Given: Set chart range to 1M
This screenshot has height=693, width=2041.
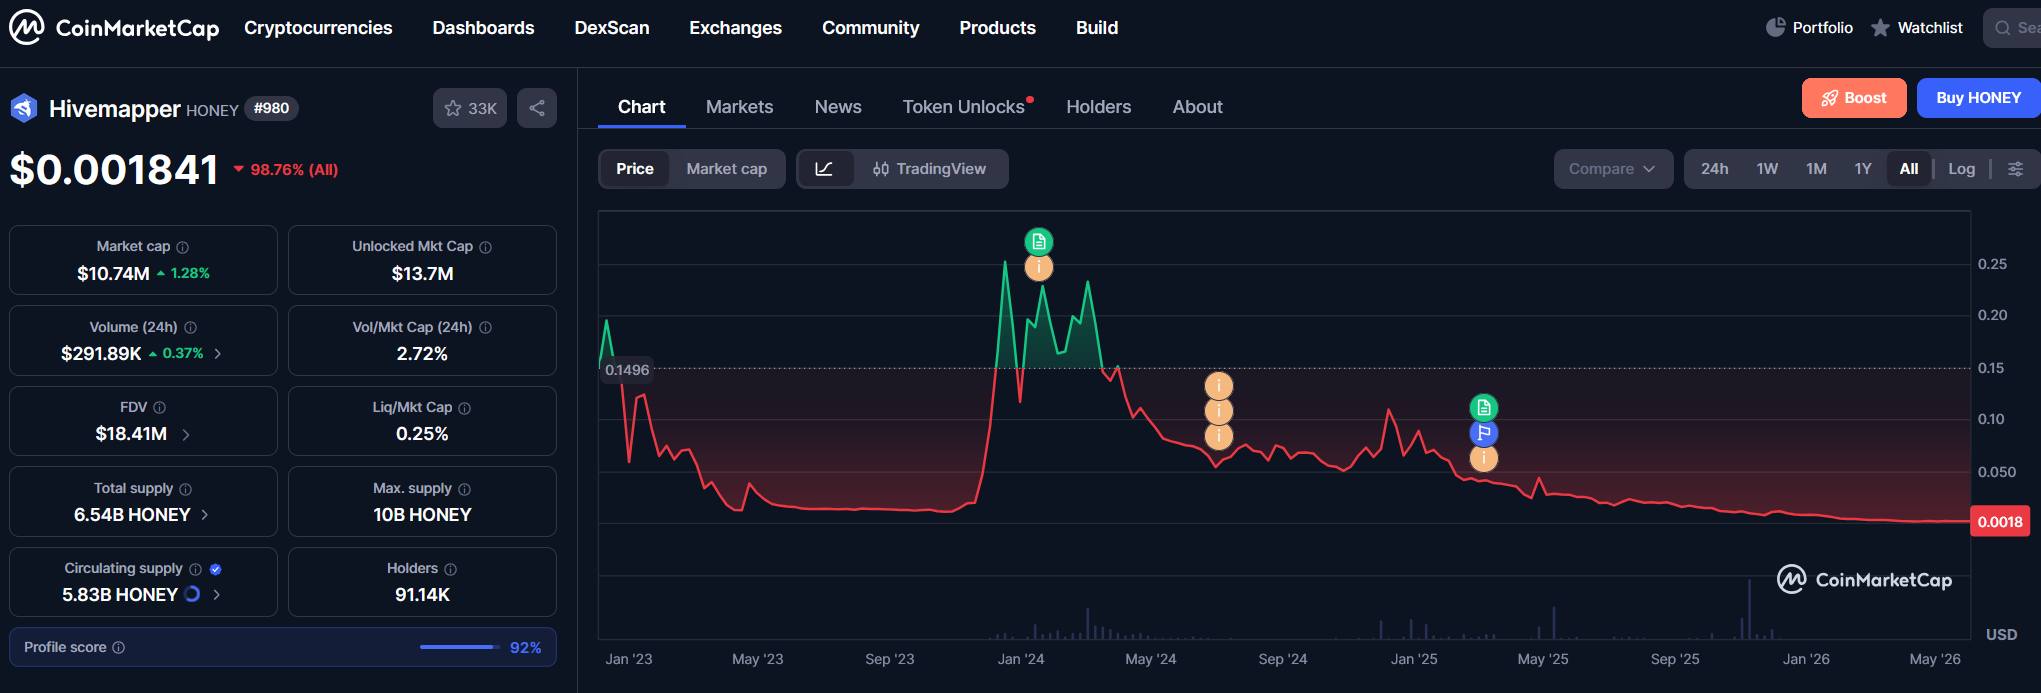Looking at the screenshot, I should coord(1816,169).
